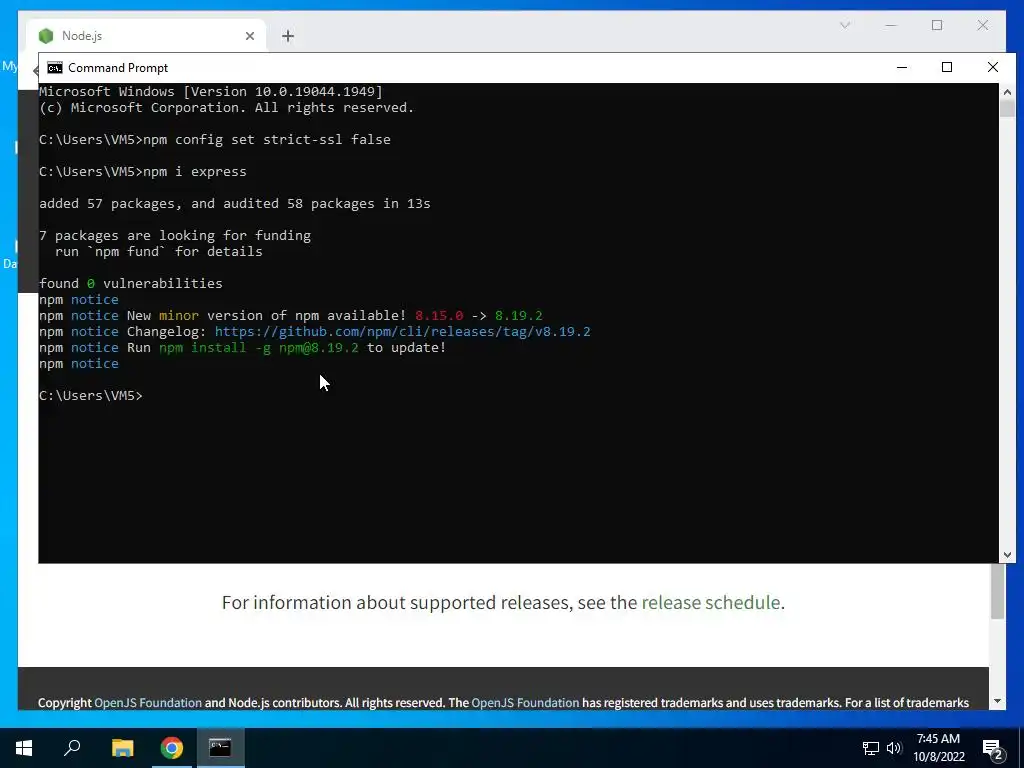This screenshot has width=1024, height=768.
Task: Click the Command Prompt title bar icon
Action: click(x=55, y=68)
